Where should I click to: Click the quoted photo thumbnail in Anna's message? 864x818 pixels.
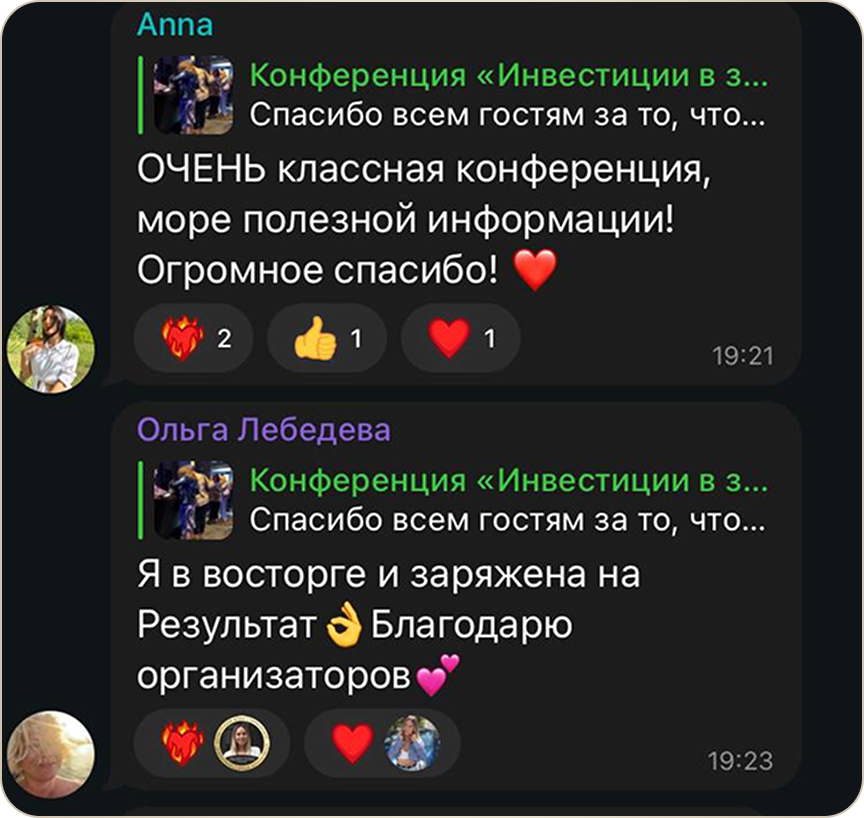193,95
